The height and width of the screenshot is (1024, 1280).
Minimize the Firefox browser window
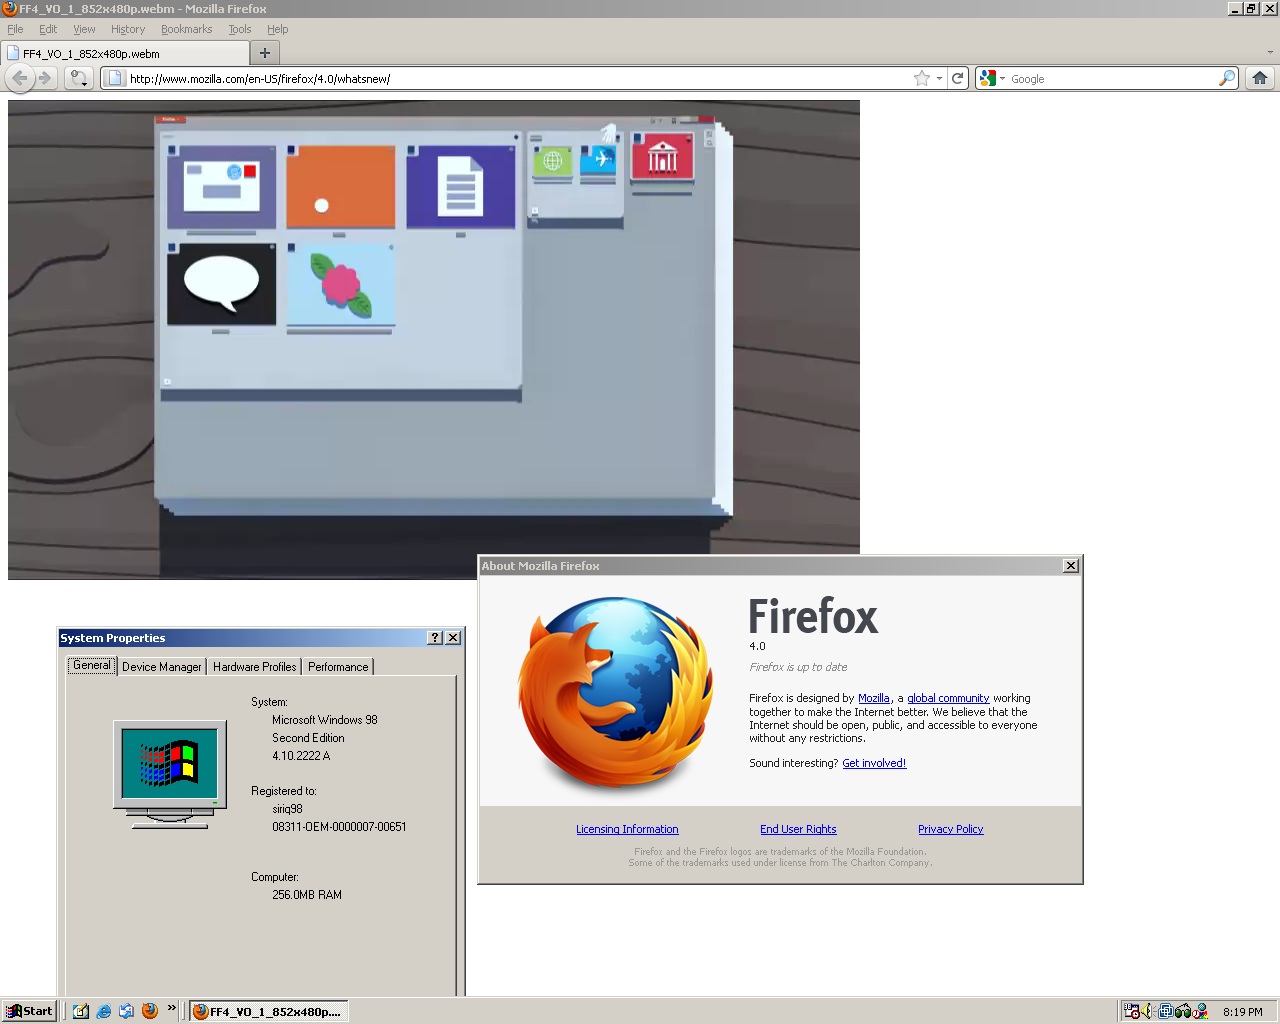[x=1236, y=8]
